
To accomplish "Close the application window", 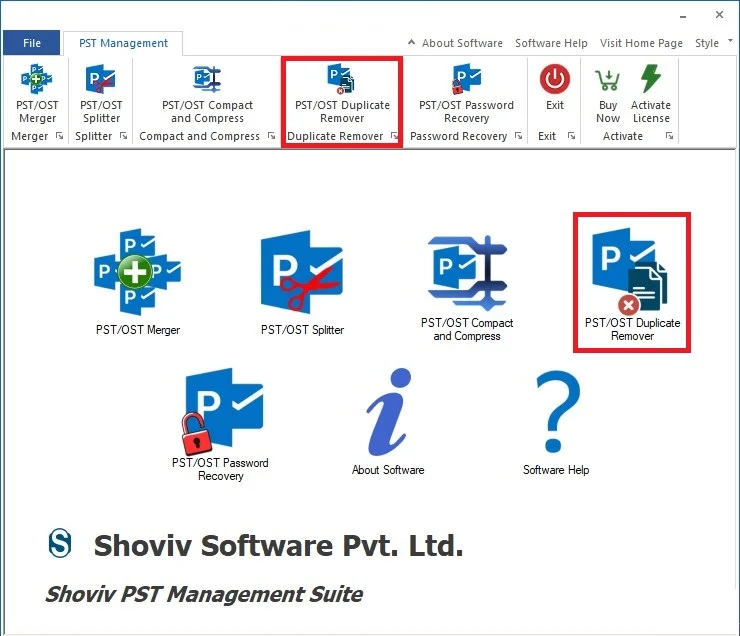I will 719,15.
